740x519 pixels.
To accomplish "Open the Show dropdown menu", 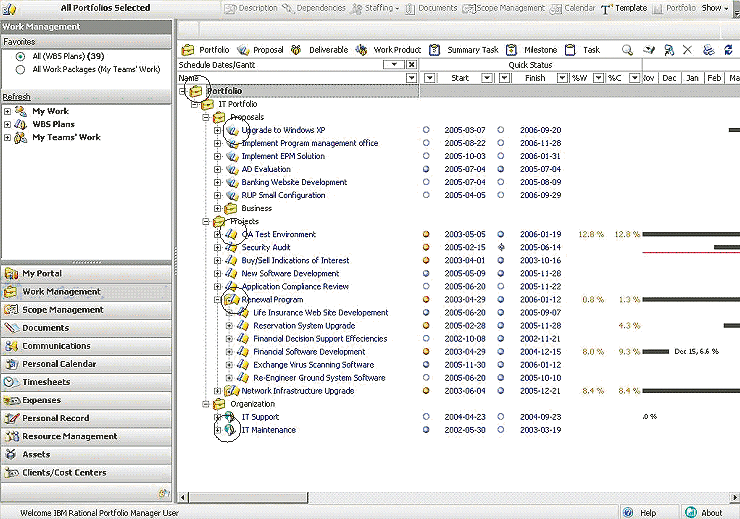I will tap(715, 8).
